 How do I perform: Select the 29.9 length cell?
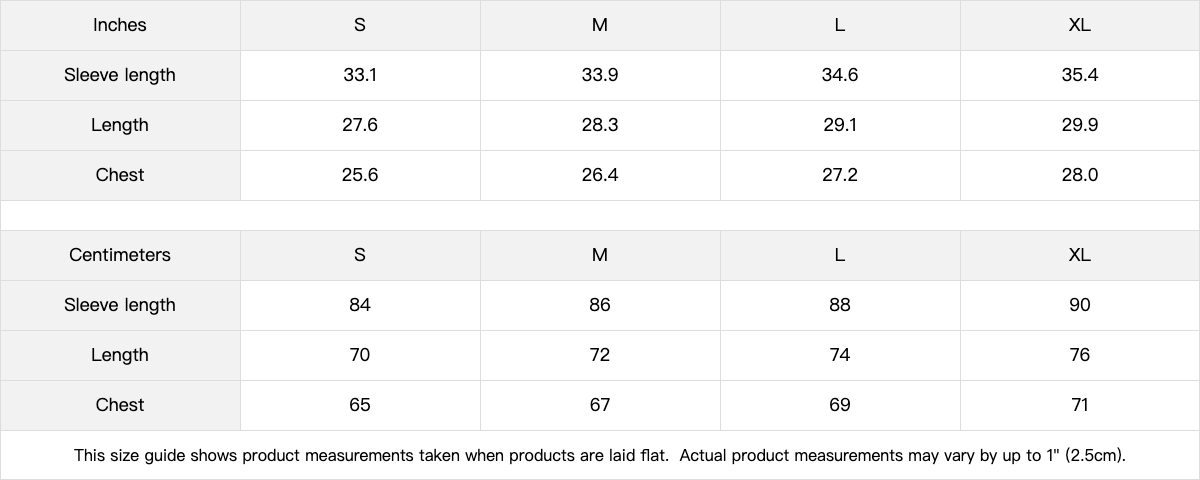coord(1079,125)
